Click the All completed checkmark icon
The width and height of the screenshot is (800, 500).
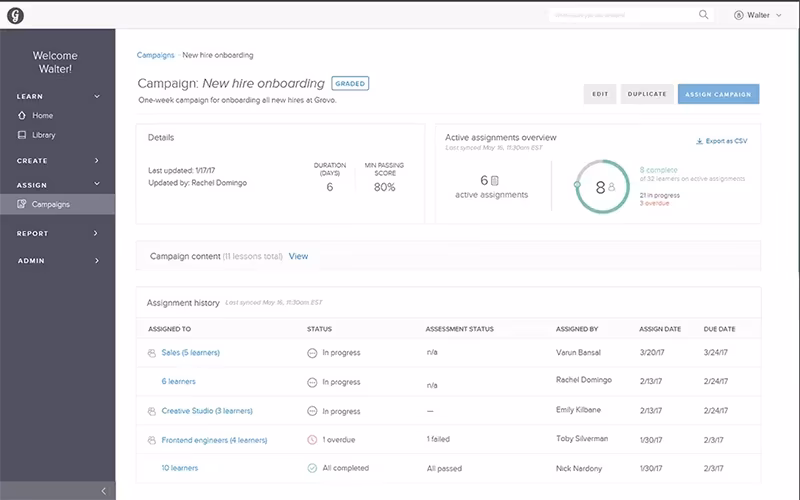pyautogui.click(x=312, y=468)
